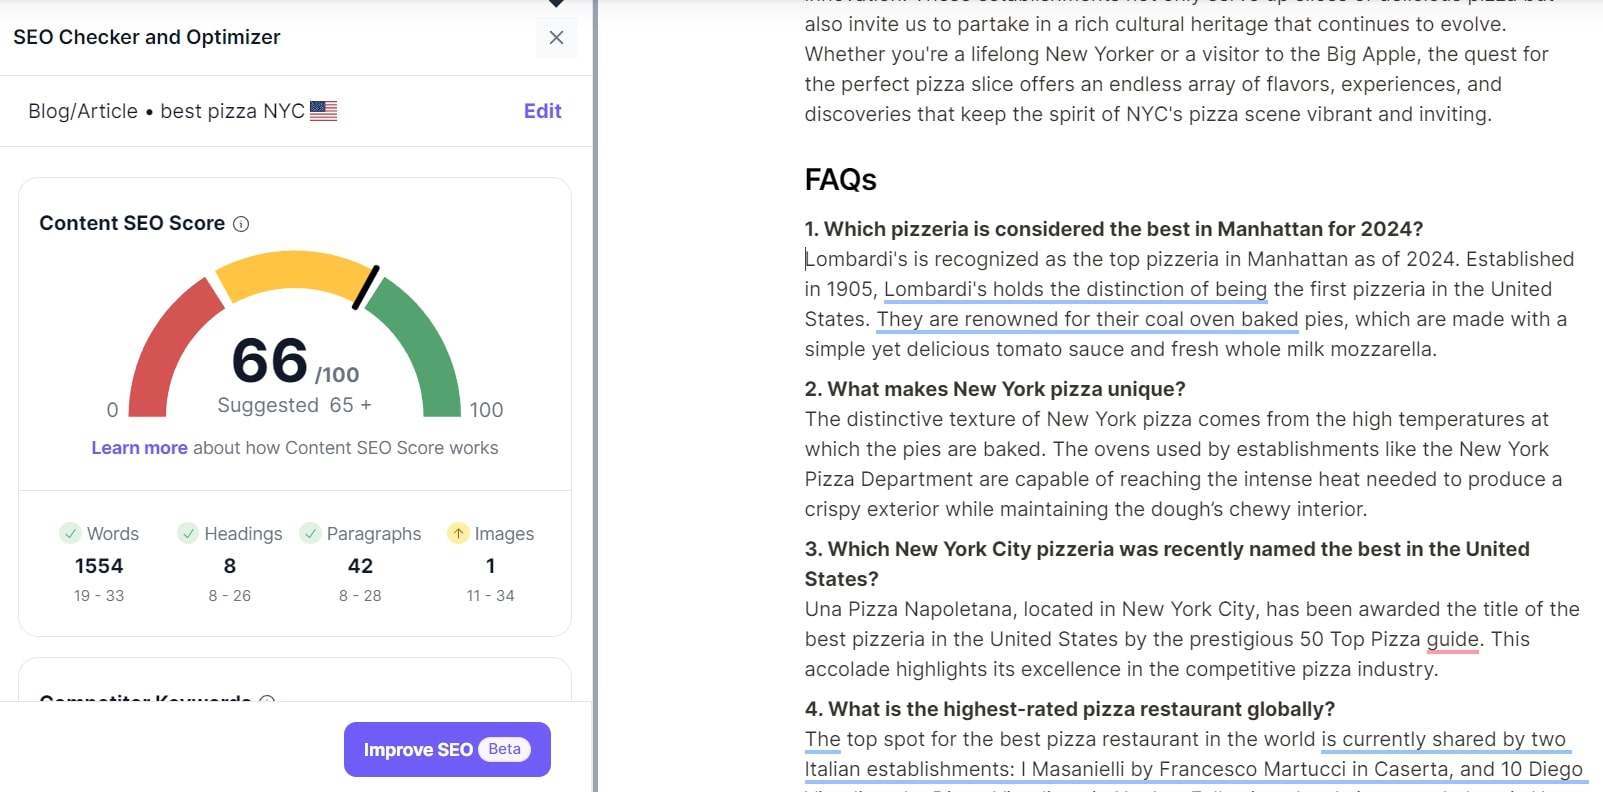Close the SEO Checker and Optimizer panel
Screen dimensions: 1603x792
coord(556,38)
